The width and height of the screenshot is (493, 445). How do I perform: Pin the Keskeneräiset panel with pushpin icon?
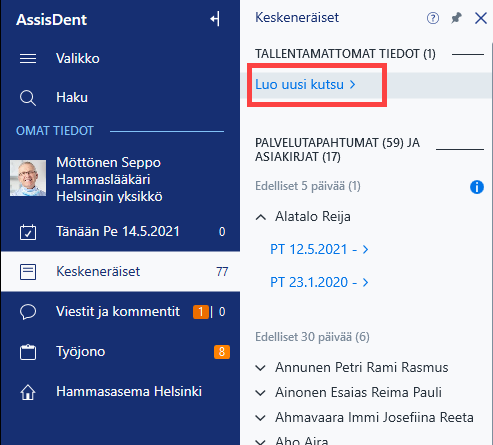click(x=456, y=18)
